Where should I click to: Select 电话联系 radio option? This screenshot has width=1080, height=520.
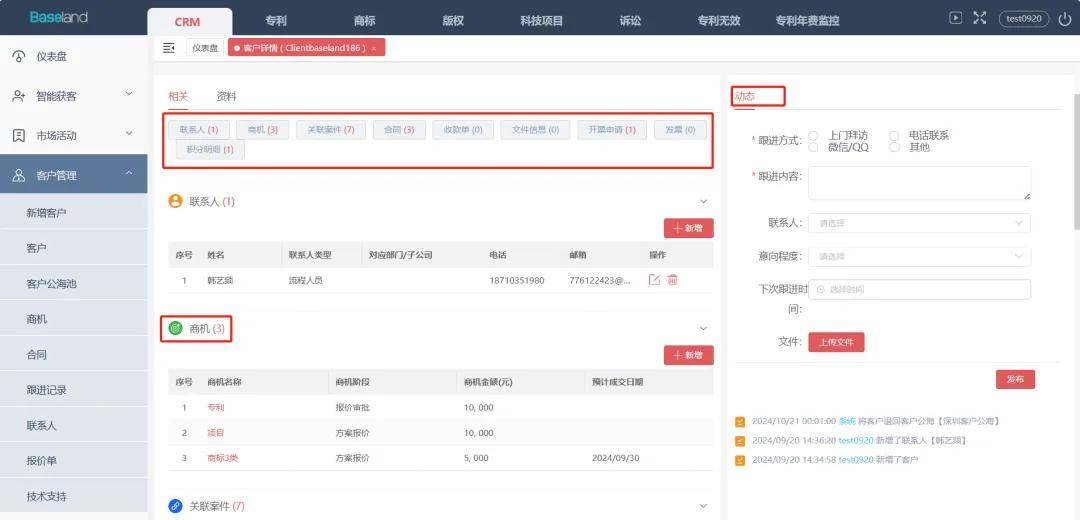coord(894,136)
